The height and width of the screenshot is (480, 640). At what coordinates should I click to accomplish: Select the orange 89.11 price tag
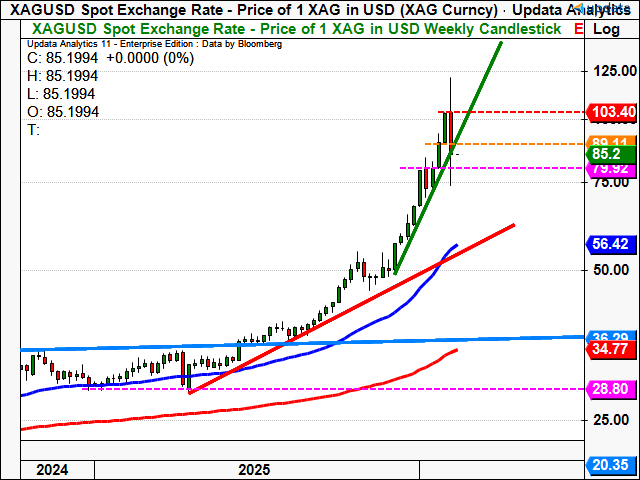pyautogui.click(x=608, y=142)
